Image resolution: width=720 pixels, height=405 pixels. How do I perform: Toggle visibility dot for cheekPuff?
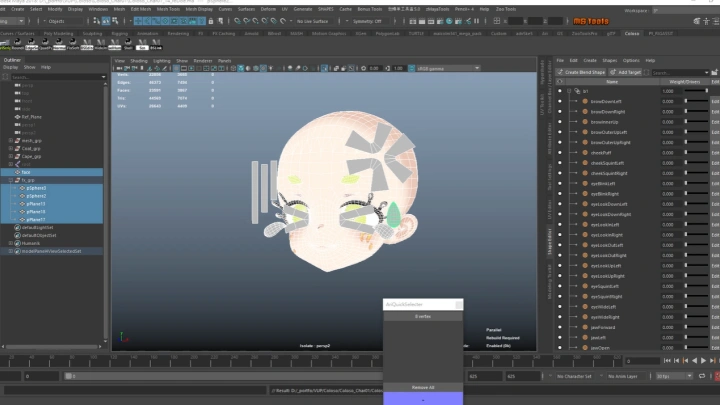click(x=560, y=153)
